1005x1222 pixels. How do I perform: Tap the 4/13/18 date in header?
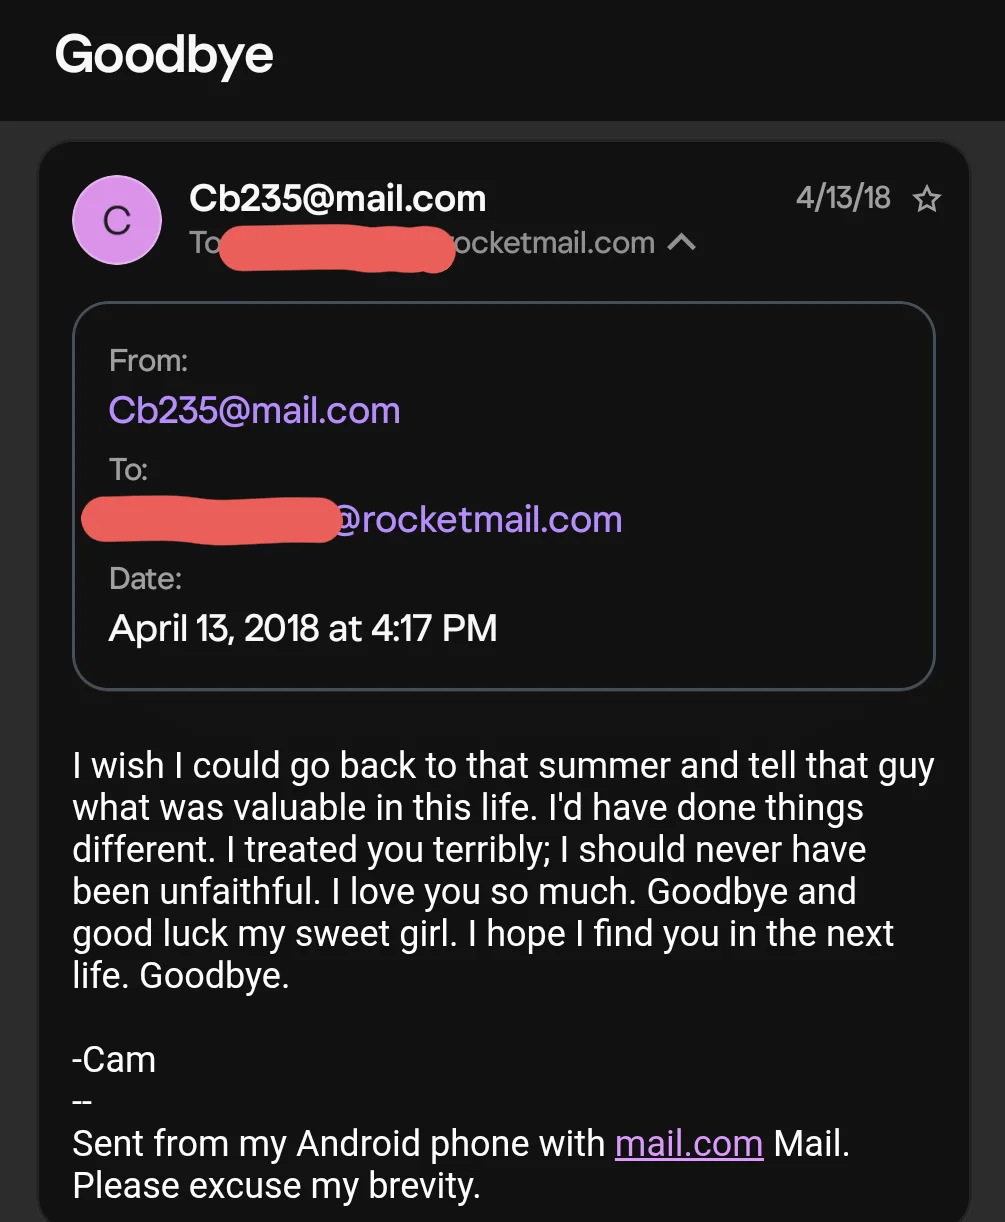(843, 198)
